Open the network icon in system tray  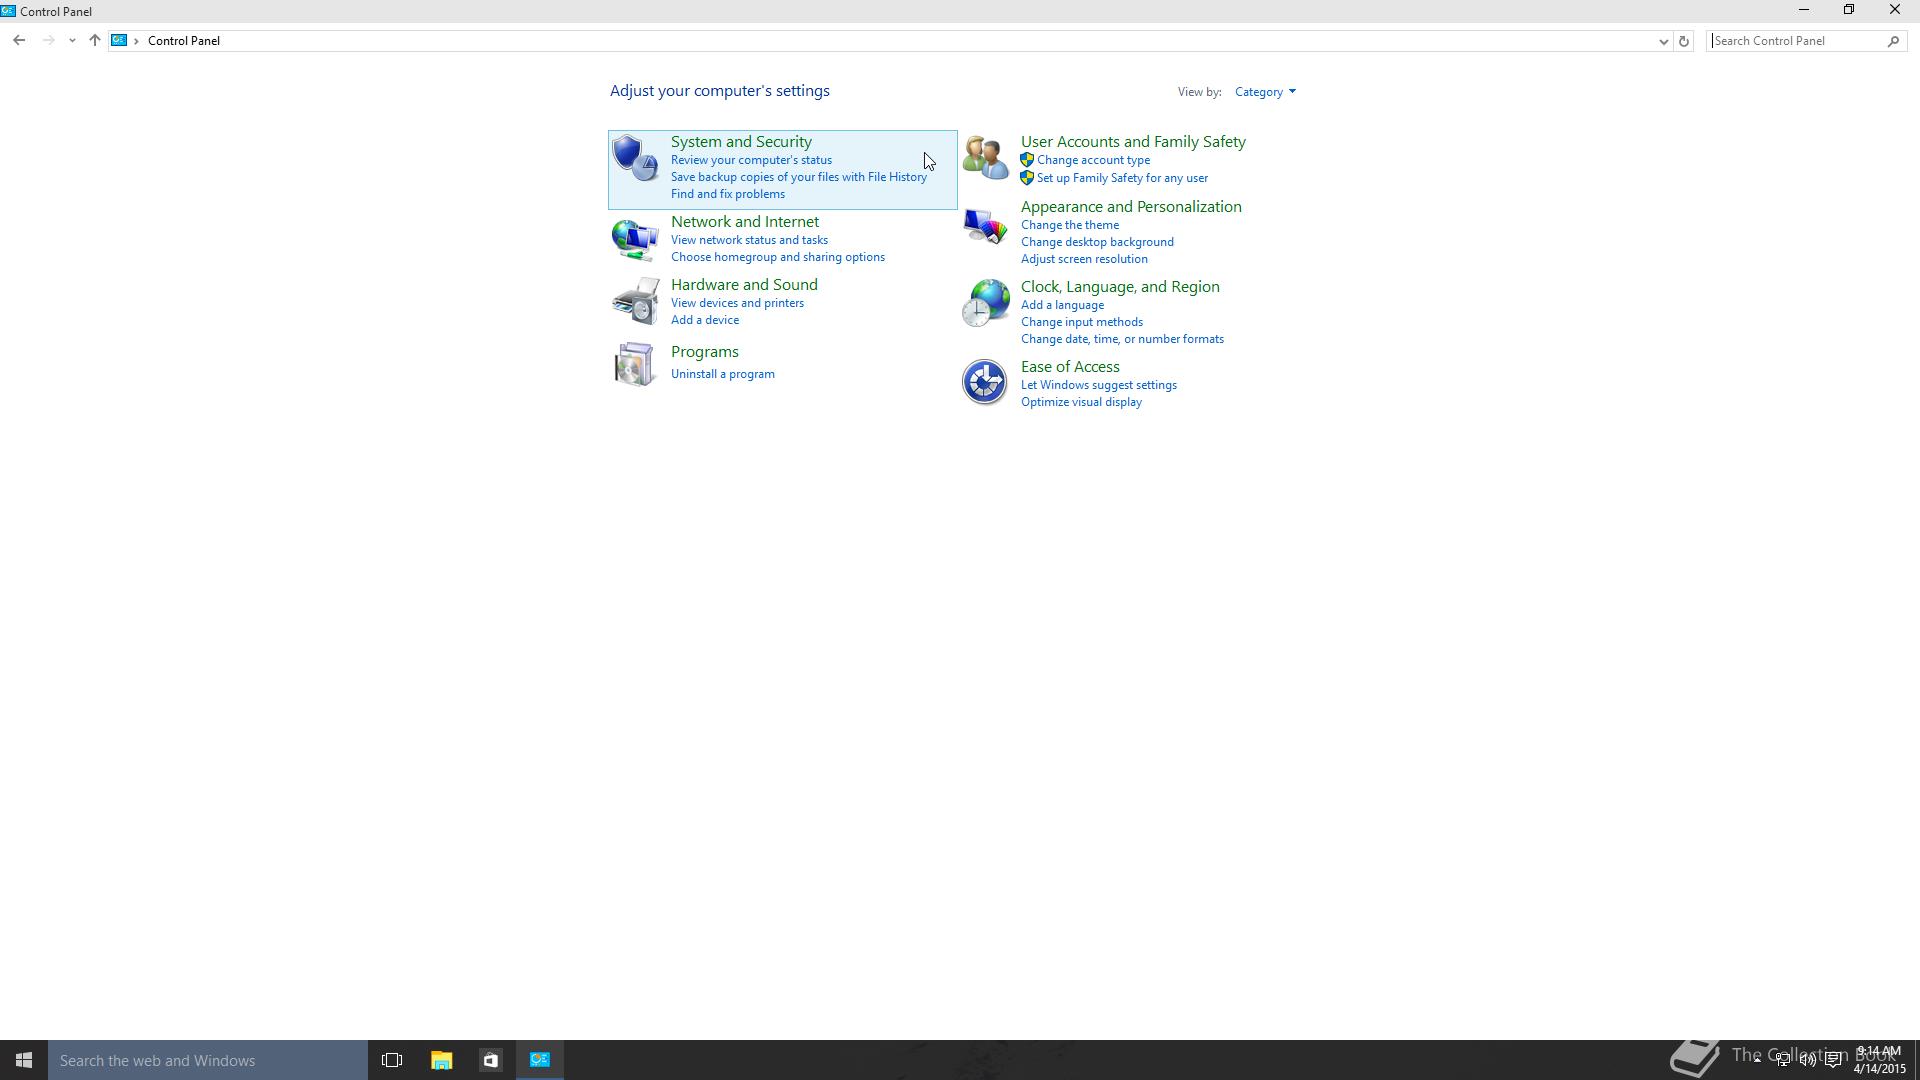point(1783,1060)
